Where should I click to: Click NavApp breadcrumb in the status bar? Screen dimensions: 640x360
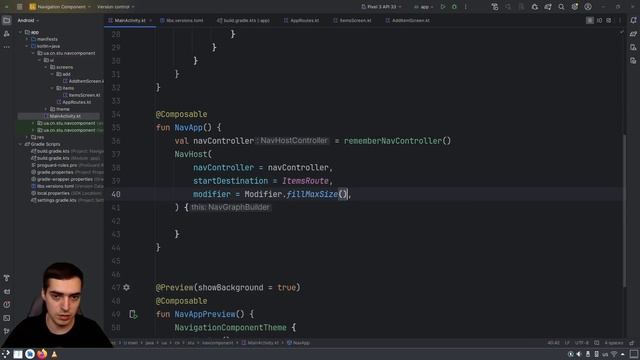298,343
